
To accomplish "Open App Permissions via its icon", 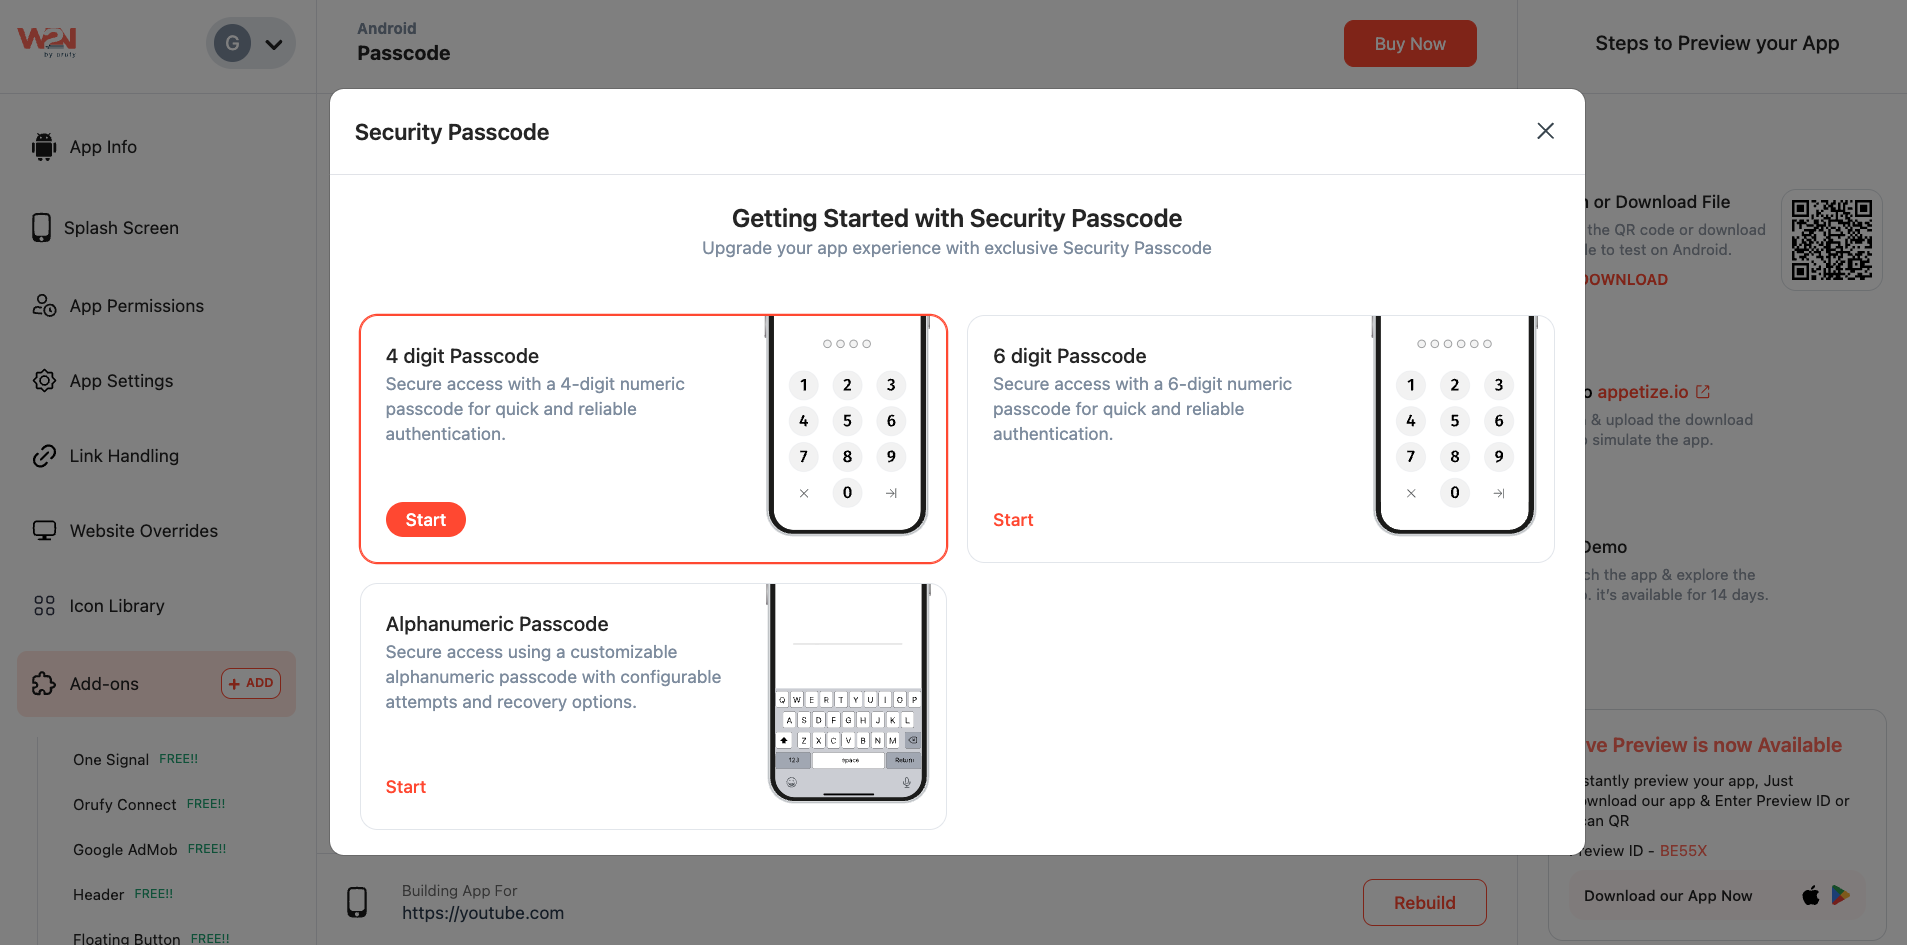I will [x=44, y=306].
